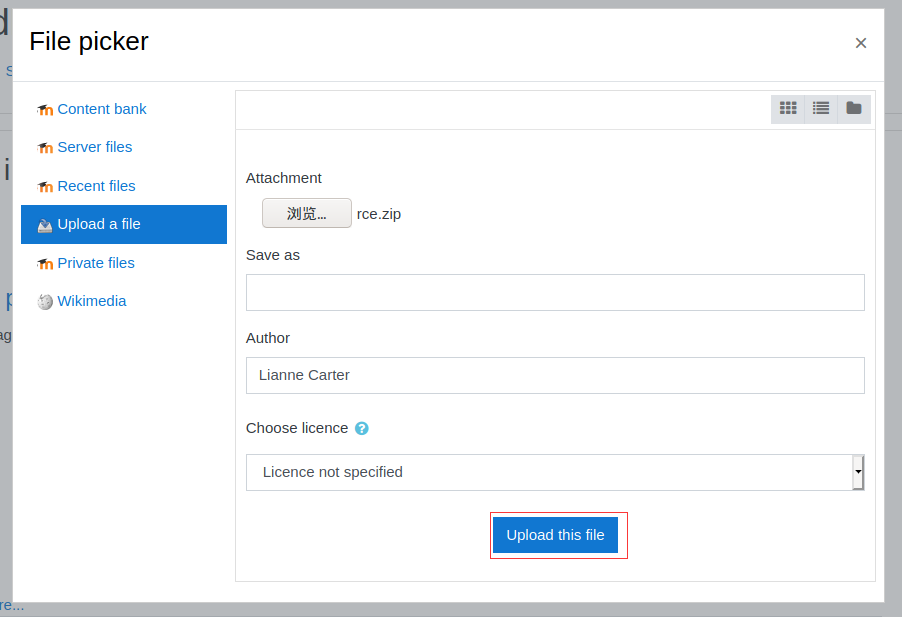Click the rce.zip file name
The height and width of the screenshot is (617, 902).
tap(379, 214)
